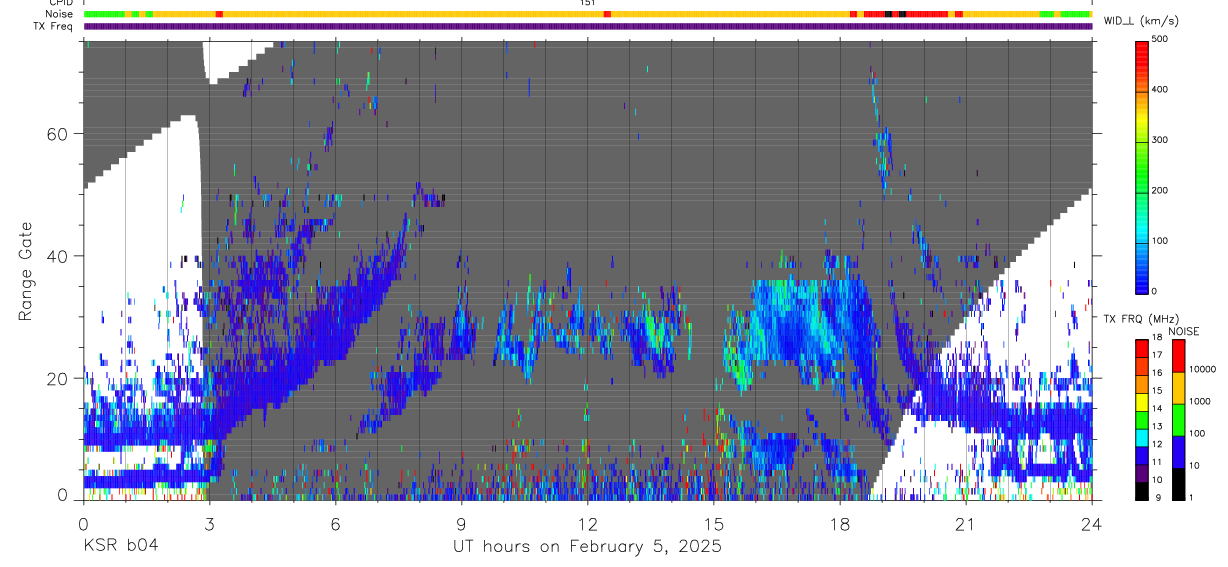Click the red top of width colorbar
The image size is (1228, 567).
[x=1142, y=52]
